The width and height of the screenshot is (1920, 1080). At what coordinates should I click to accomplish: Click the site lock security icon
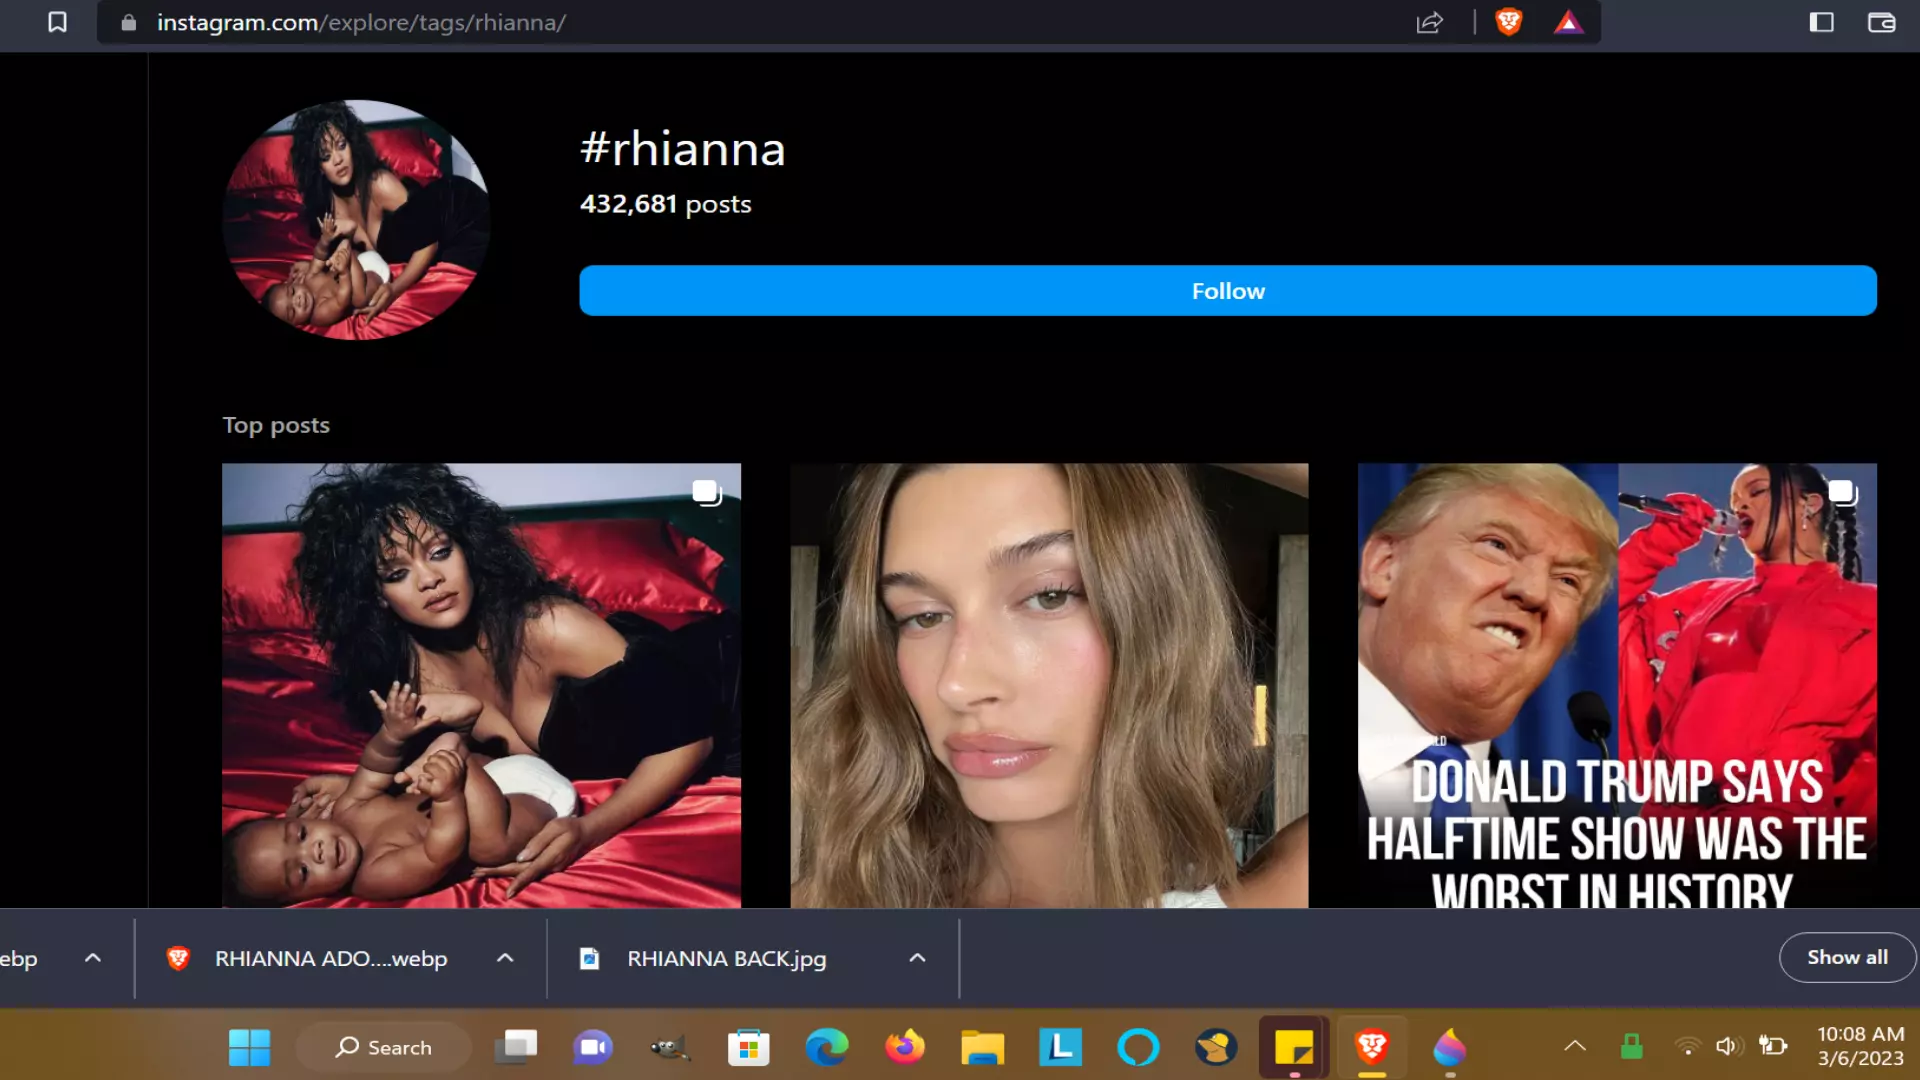click(x=128, y=22)
